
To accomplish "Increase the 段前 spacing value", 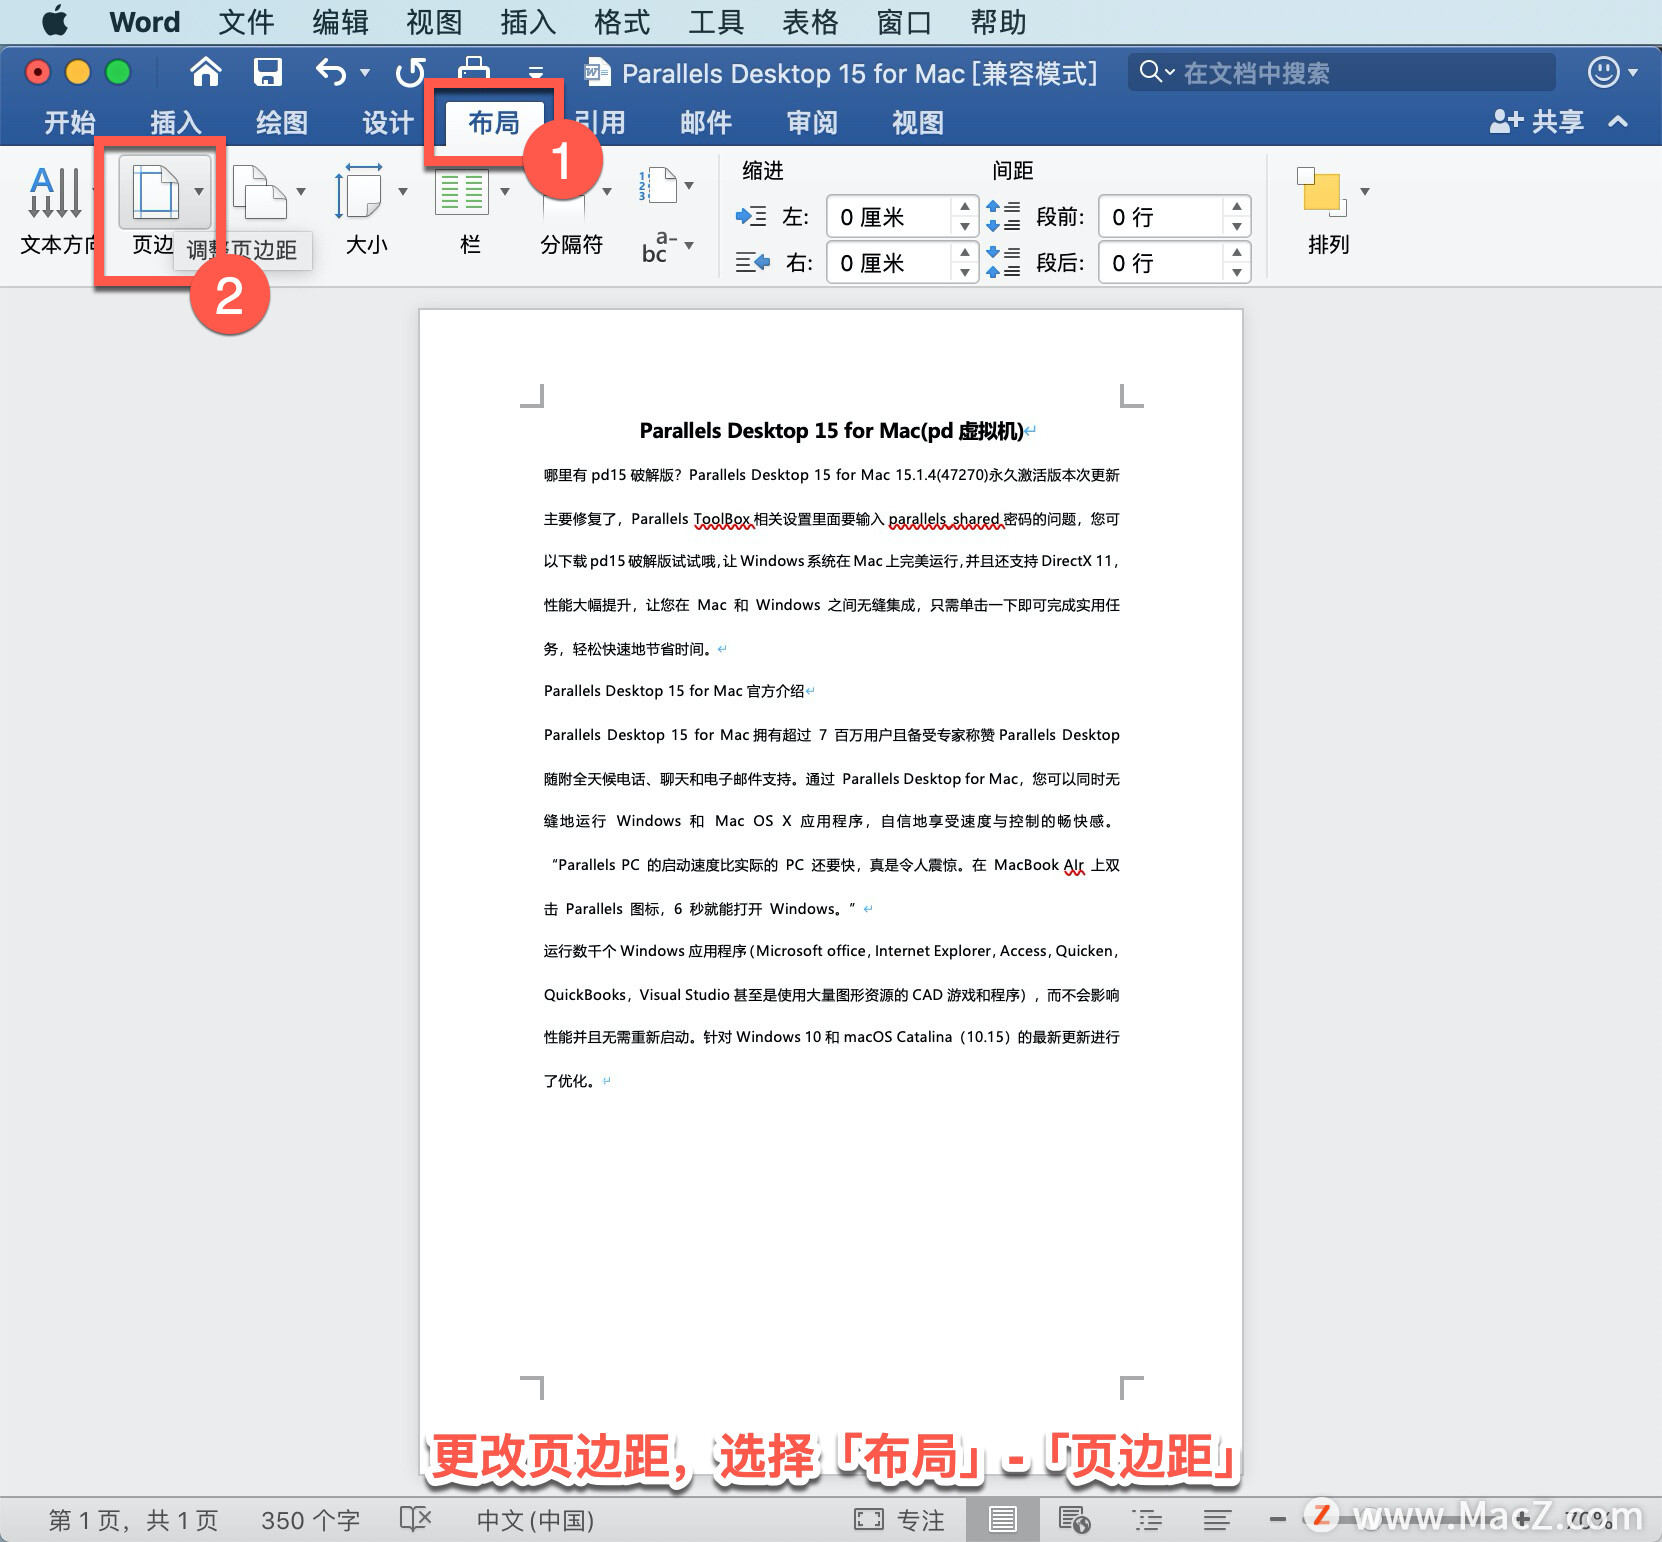I will pos(1237,207).
